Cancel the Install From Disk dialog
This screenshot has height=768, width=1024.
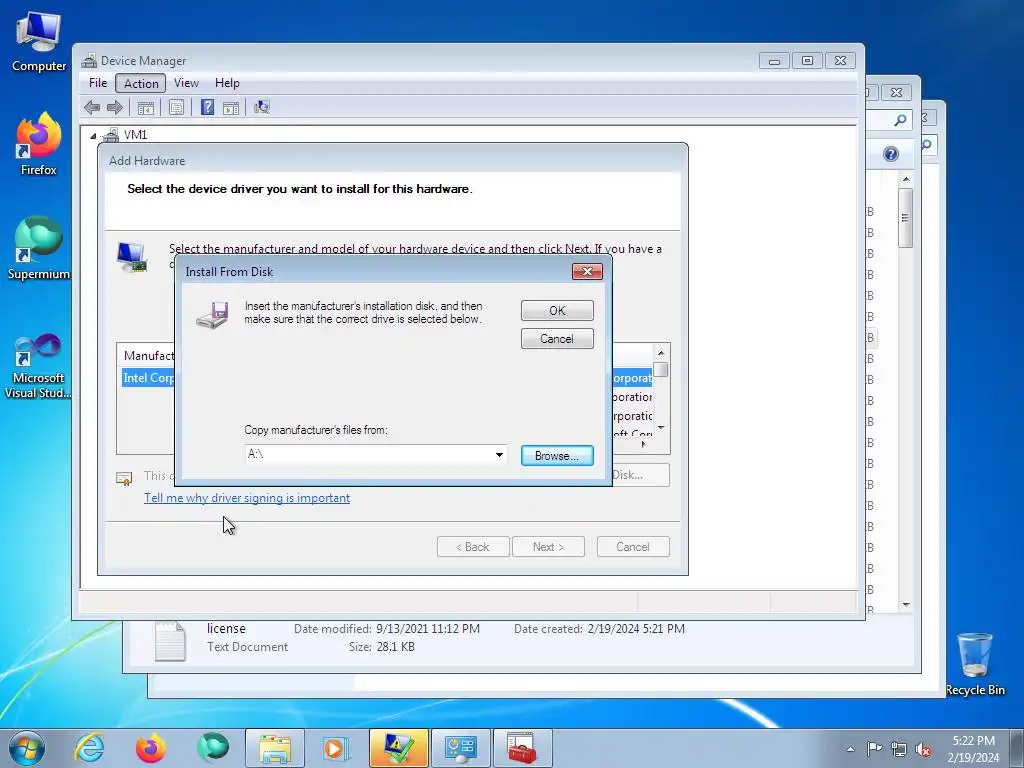[x=557, y=339]
